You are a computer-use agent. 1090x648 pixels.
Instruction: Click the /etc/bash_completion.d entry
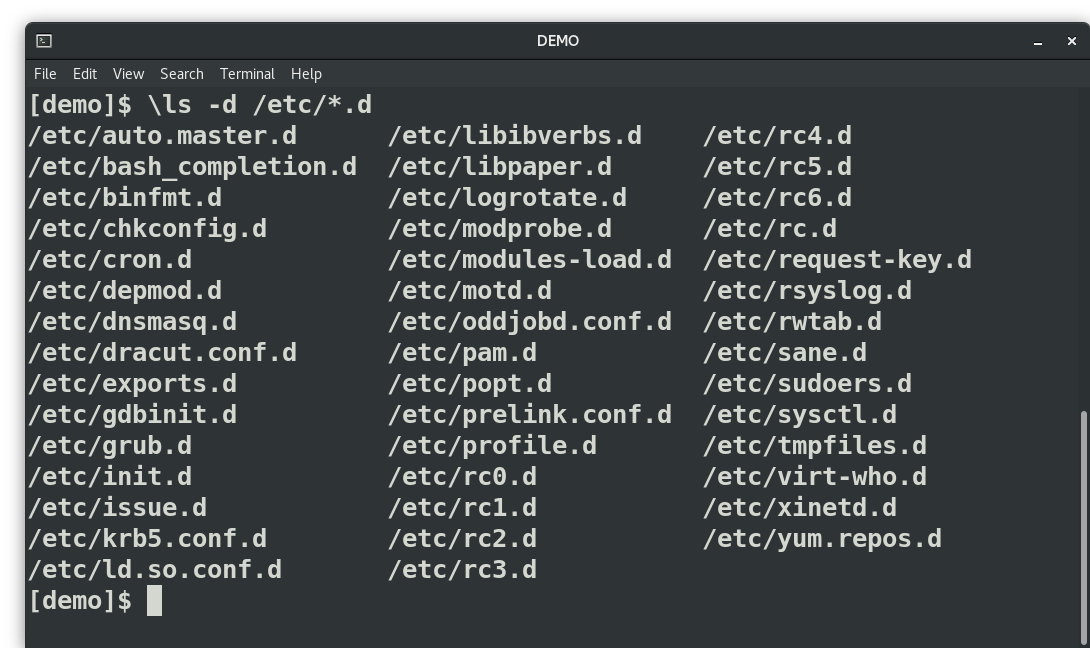[x=192, y=167]
